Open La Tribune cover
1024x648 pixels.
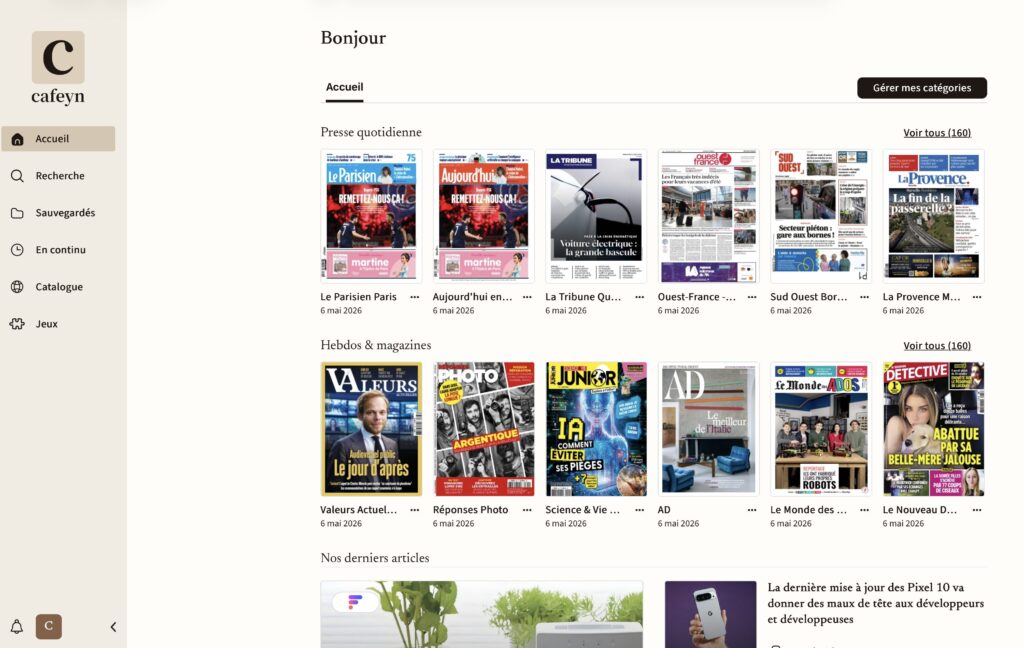click(x=596, y=216)
